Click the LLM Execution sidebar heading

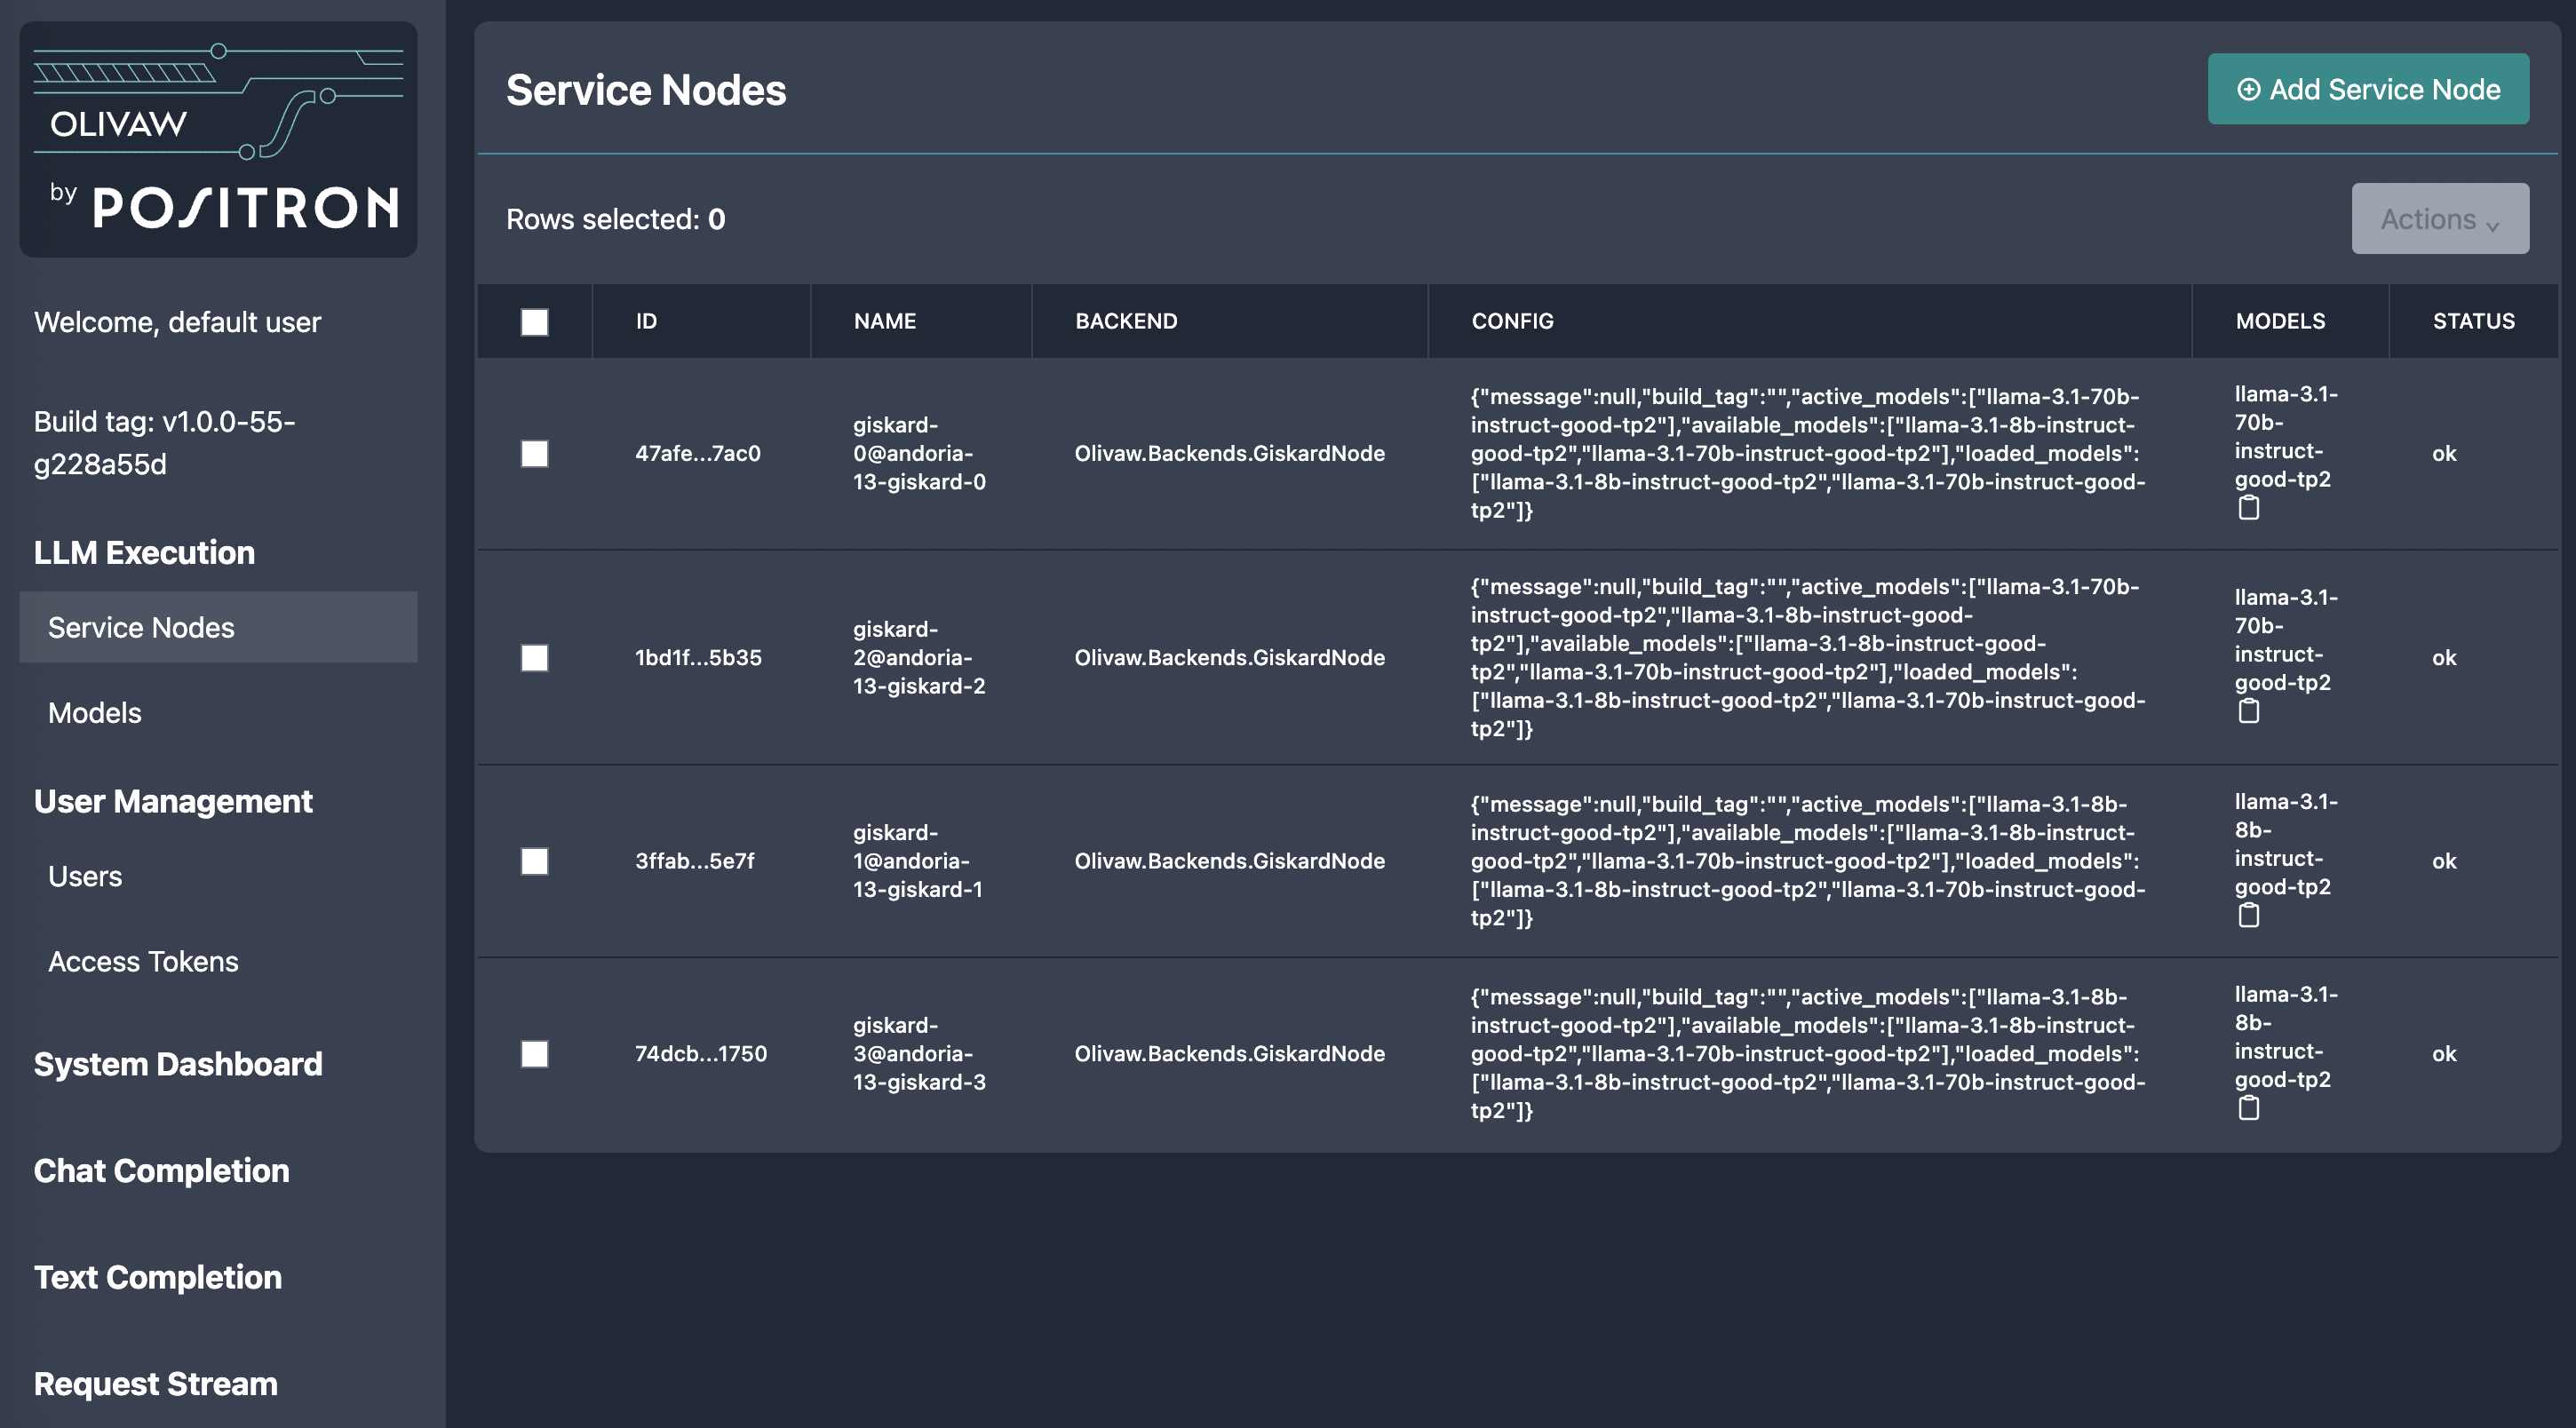click(144, 552)
